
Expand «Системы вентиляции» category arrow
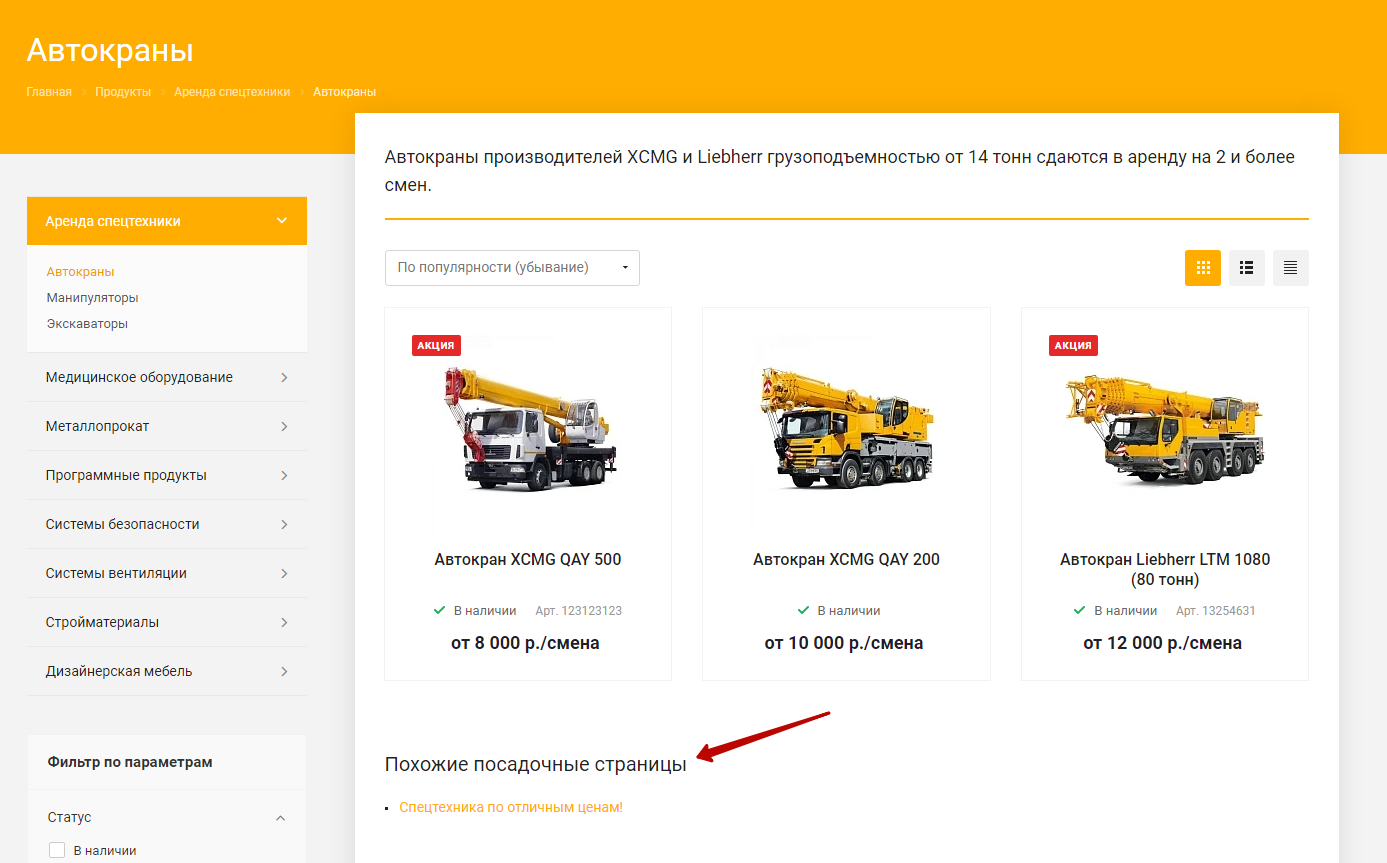click(284, 573)
